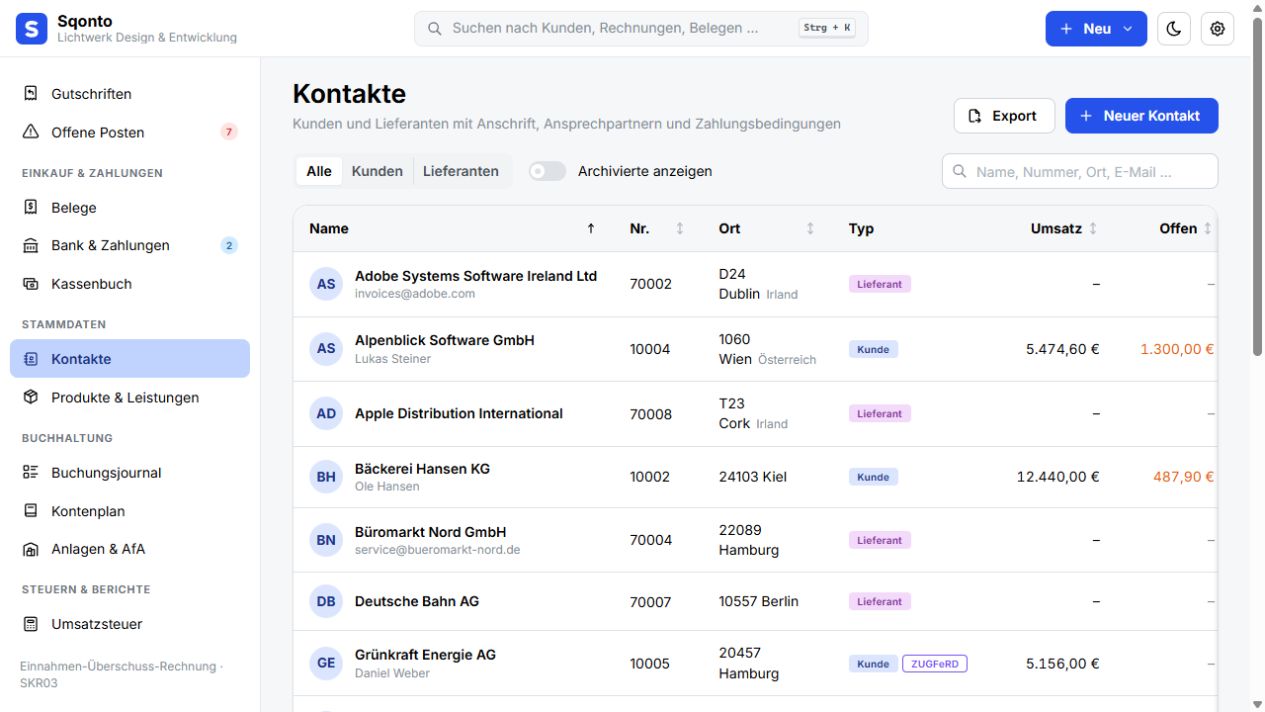The width and height of the screenshot is (1265, 712).
Task: Click the Strg + K shortcut hint
Action: click(x=827, y=28)
